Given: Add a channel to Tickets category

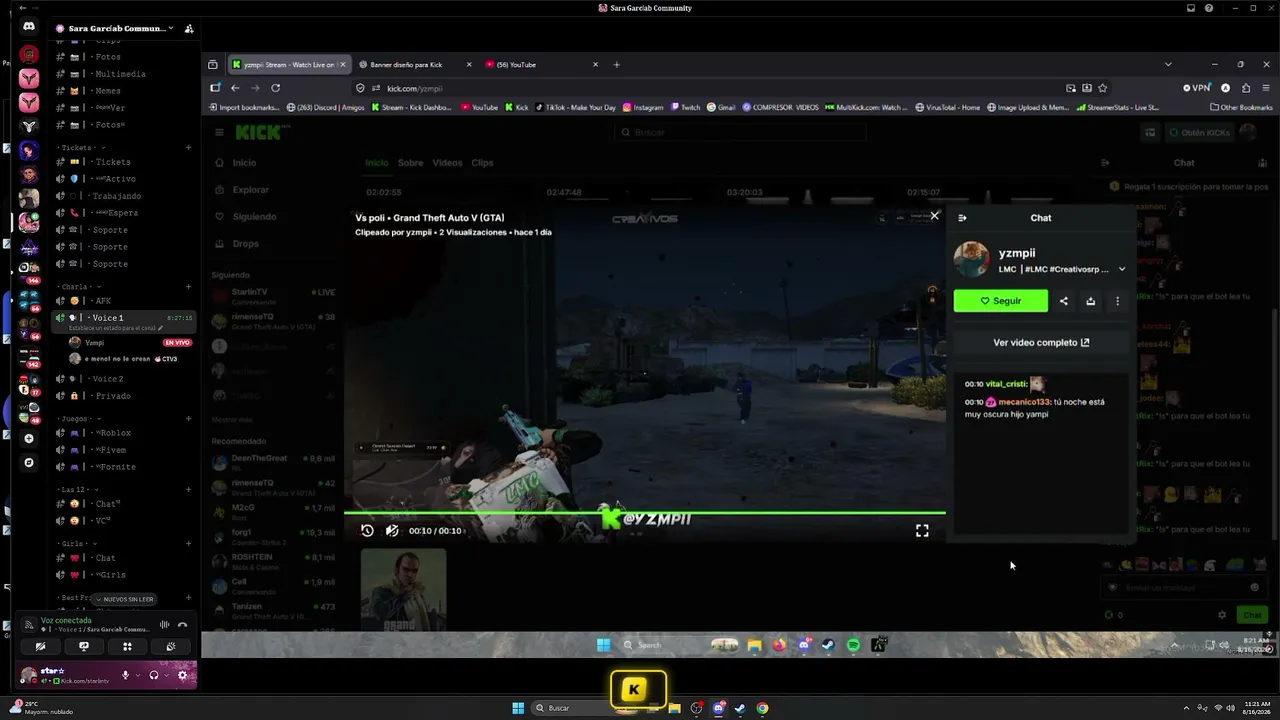Looking at the screenshot, I should 188,148.
